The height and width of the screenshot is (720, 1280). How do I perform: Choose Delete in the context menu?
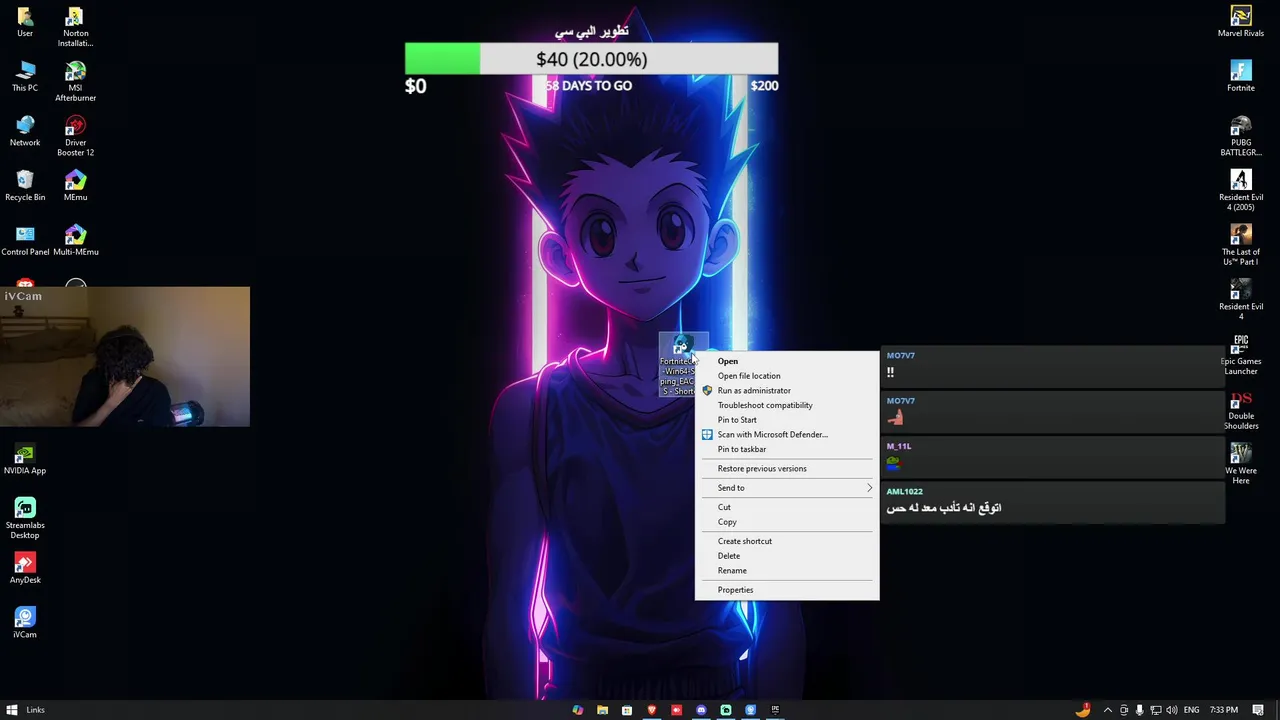[x=787, y=556]
